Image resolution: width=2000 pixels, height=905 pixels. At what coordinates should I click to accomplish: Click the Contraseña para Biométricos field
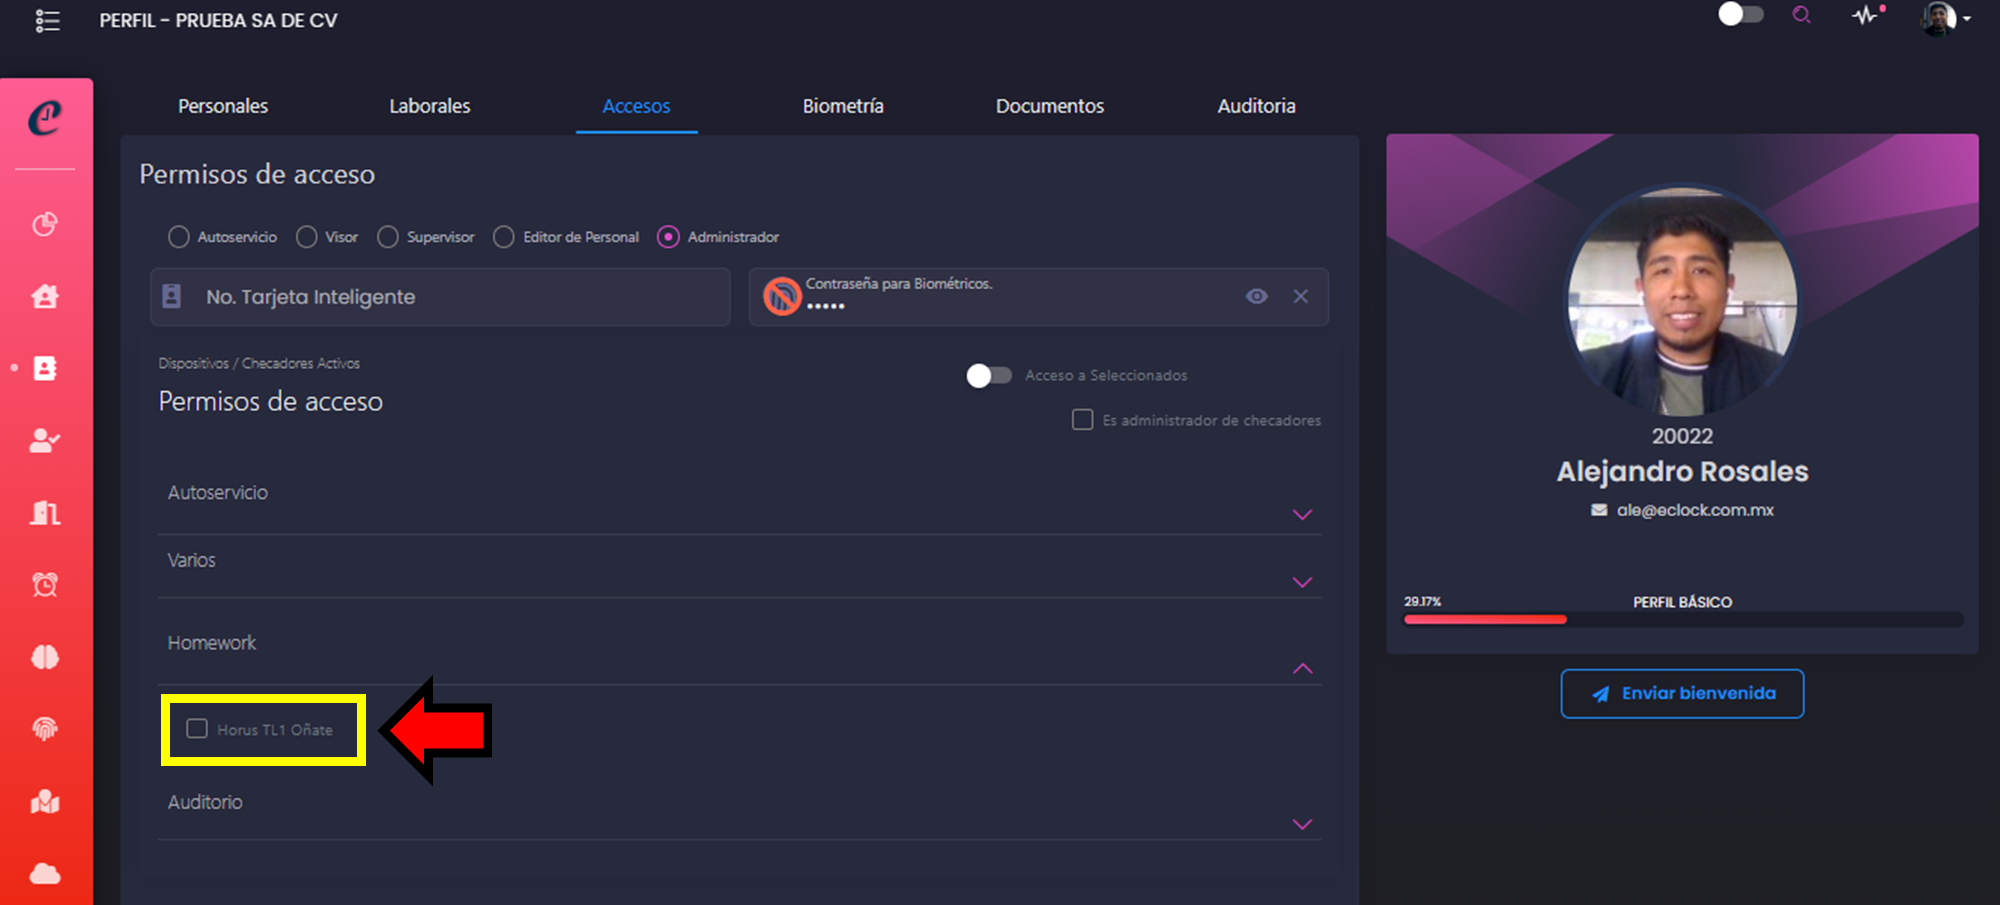point(1038,297)
